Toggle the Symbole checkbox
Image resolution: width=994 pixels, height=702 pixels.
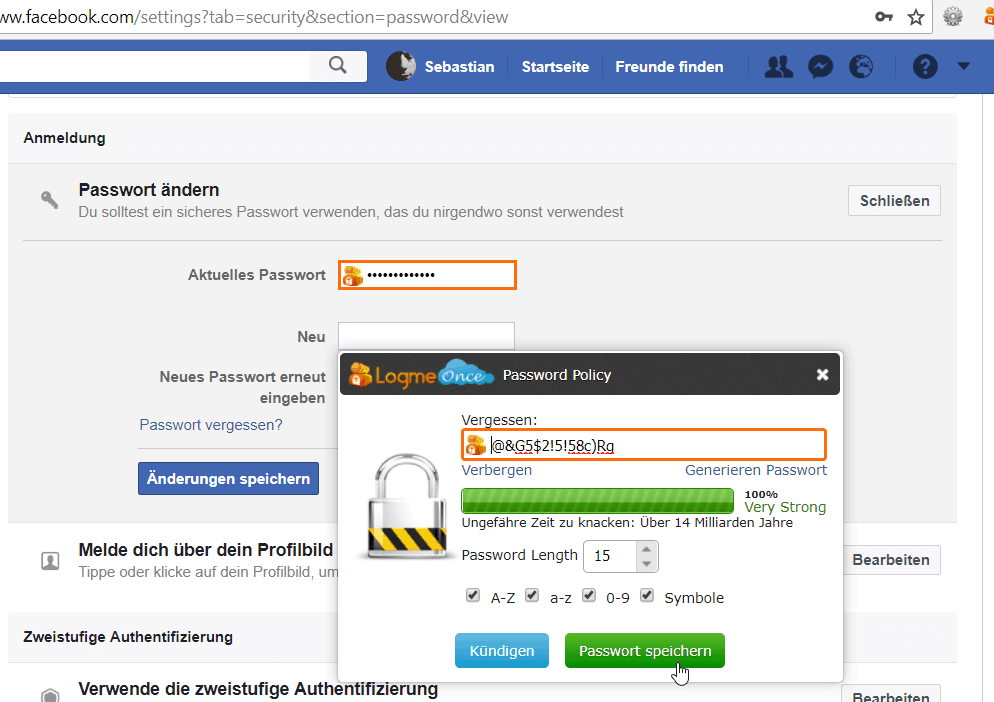[647, 595]
